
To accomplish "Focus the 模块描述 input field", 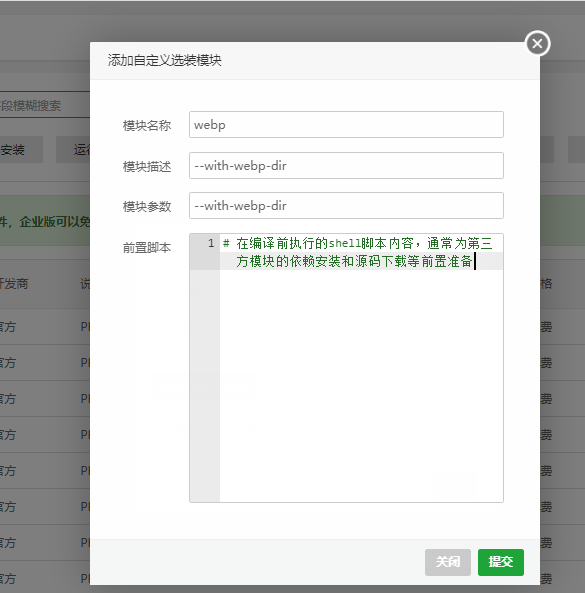I will pos(346,166).
